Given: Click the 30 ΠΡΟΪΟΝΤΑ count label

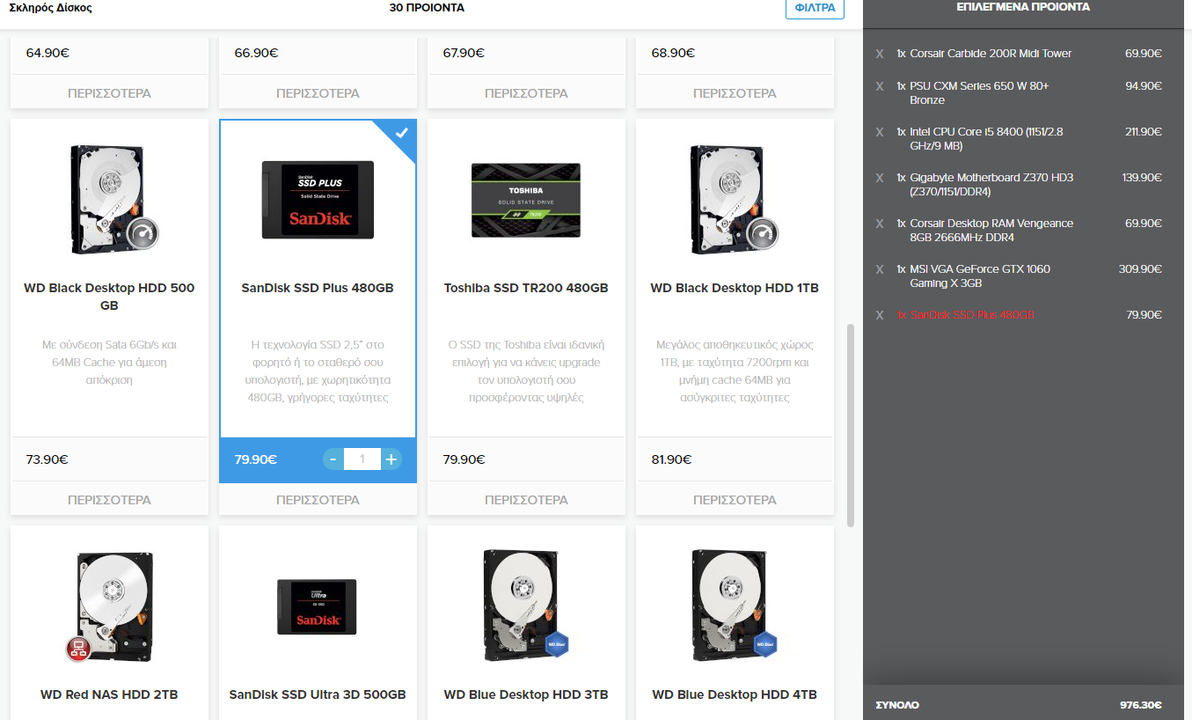Looking at the screenshot, I should pos(426,8).
